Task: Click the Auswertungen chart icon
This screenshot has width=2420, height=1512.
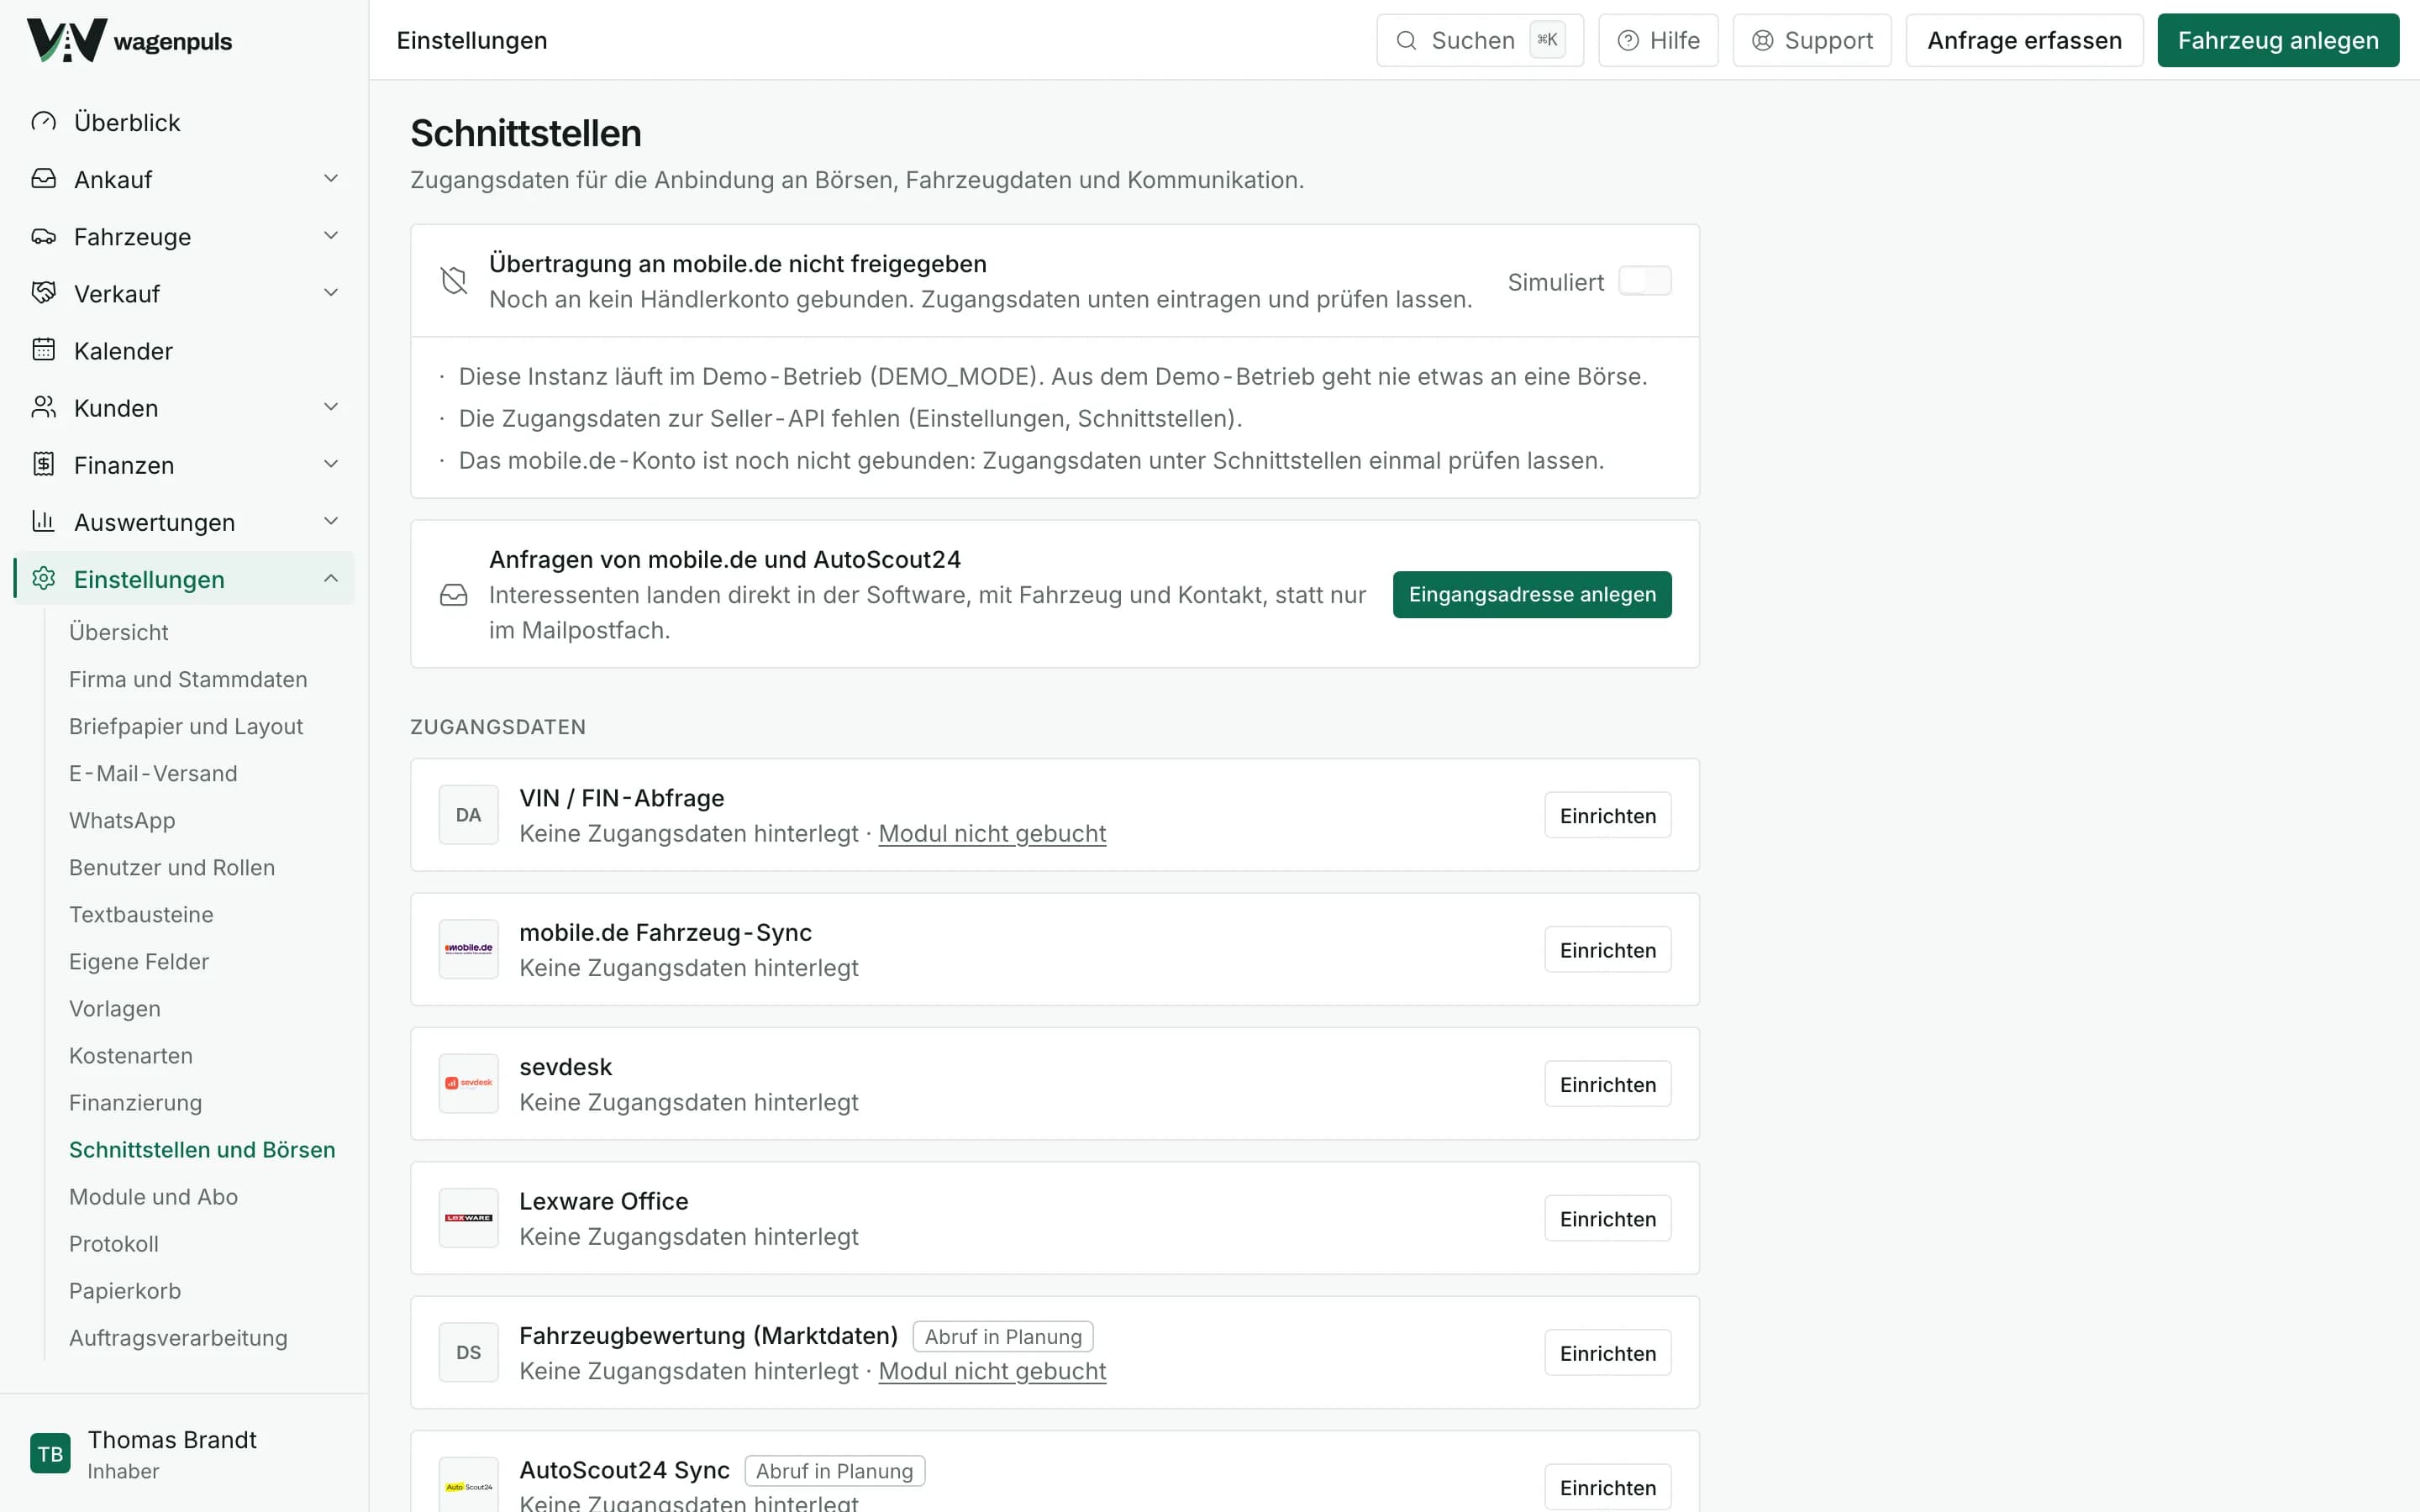Action: pyautogui.click(x=44, y=521)
